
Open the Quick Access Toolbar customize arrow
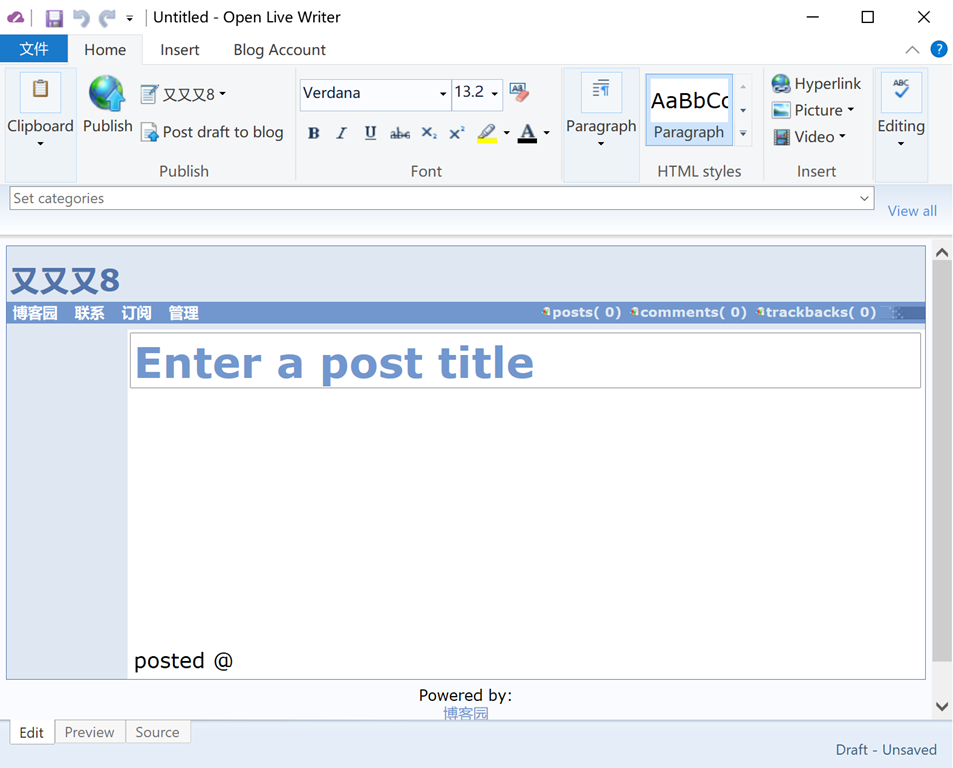pyautogui.click(x=129, y=19)
